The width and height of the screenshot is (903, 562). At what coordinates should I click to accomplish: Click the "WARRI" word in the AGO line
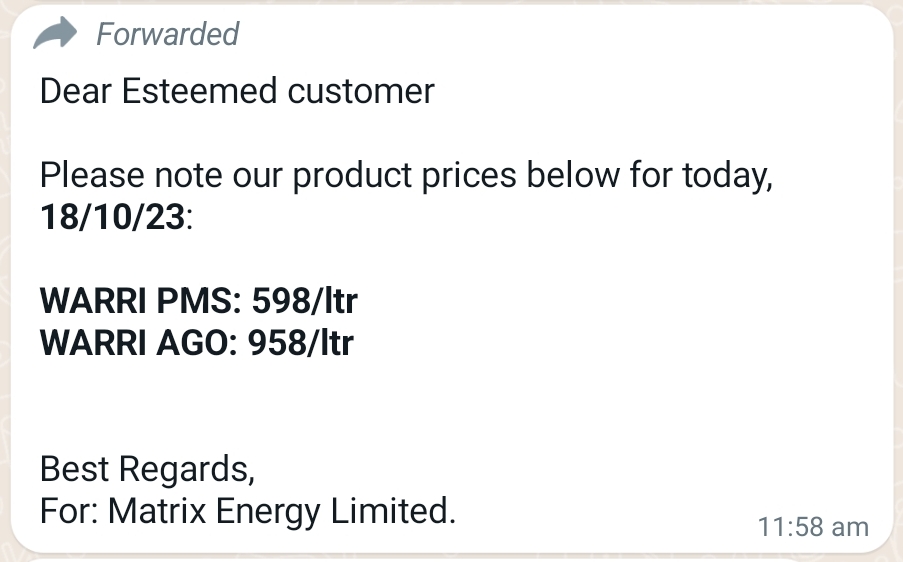tap(89, 343)
